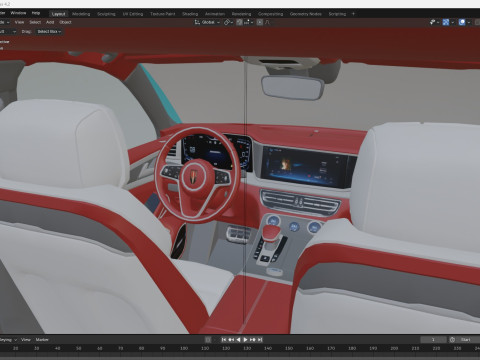Open the Drag Select Box dropdown
Screen dimensions: 480x360
(49, 32)
